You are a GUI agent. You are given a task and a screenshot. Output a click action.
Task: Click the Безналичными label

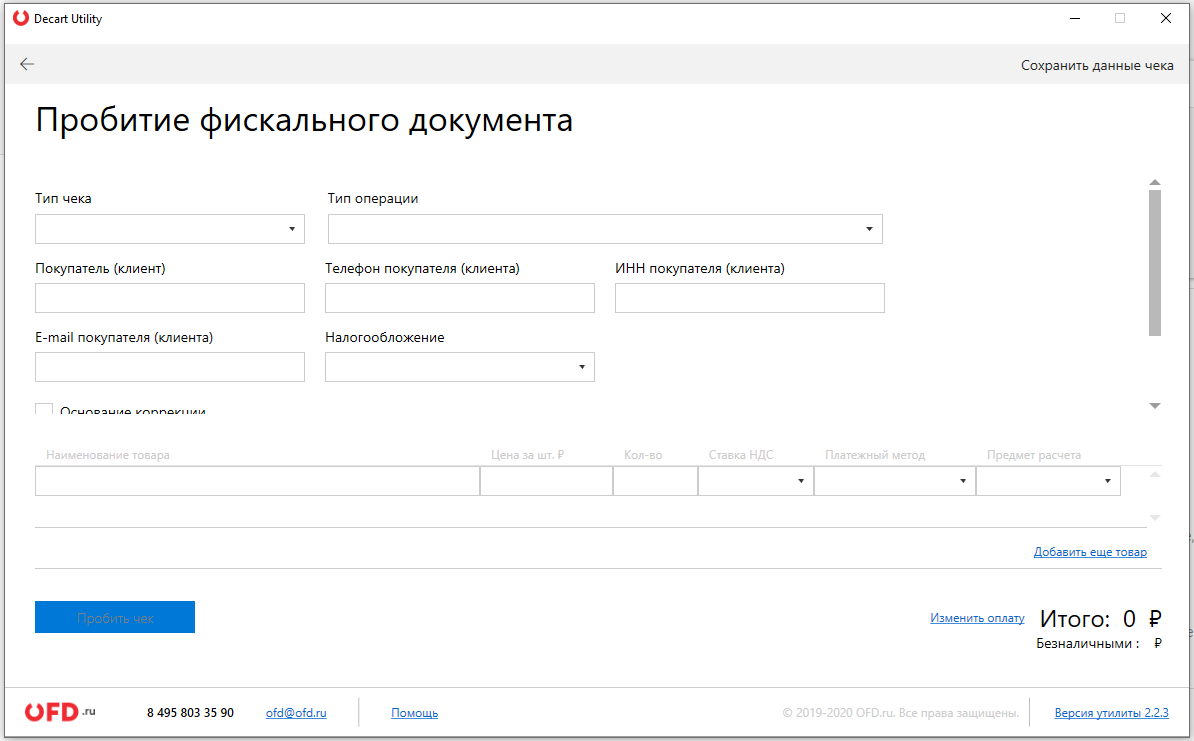(x=1087, y=644)
